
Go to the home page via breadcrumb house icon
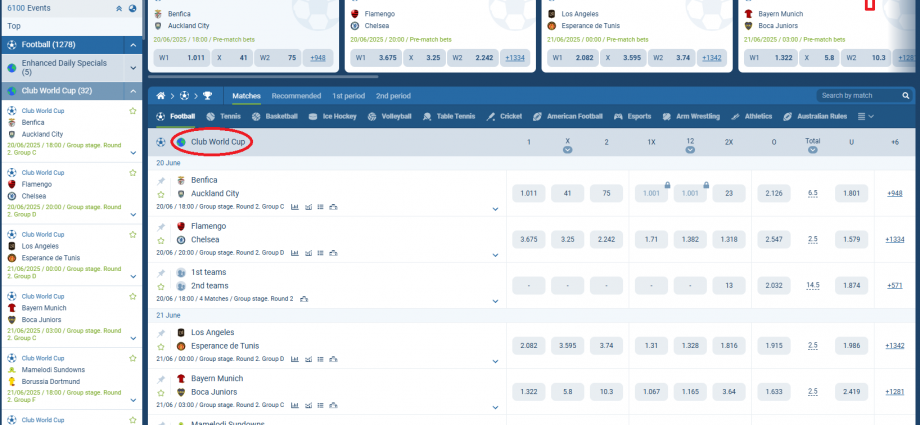click(x=161, y=96)
